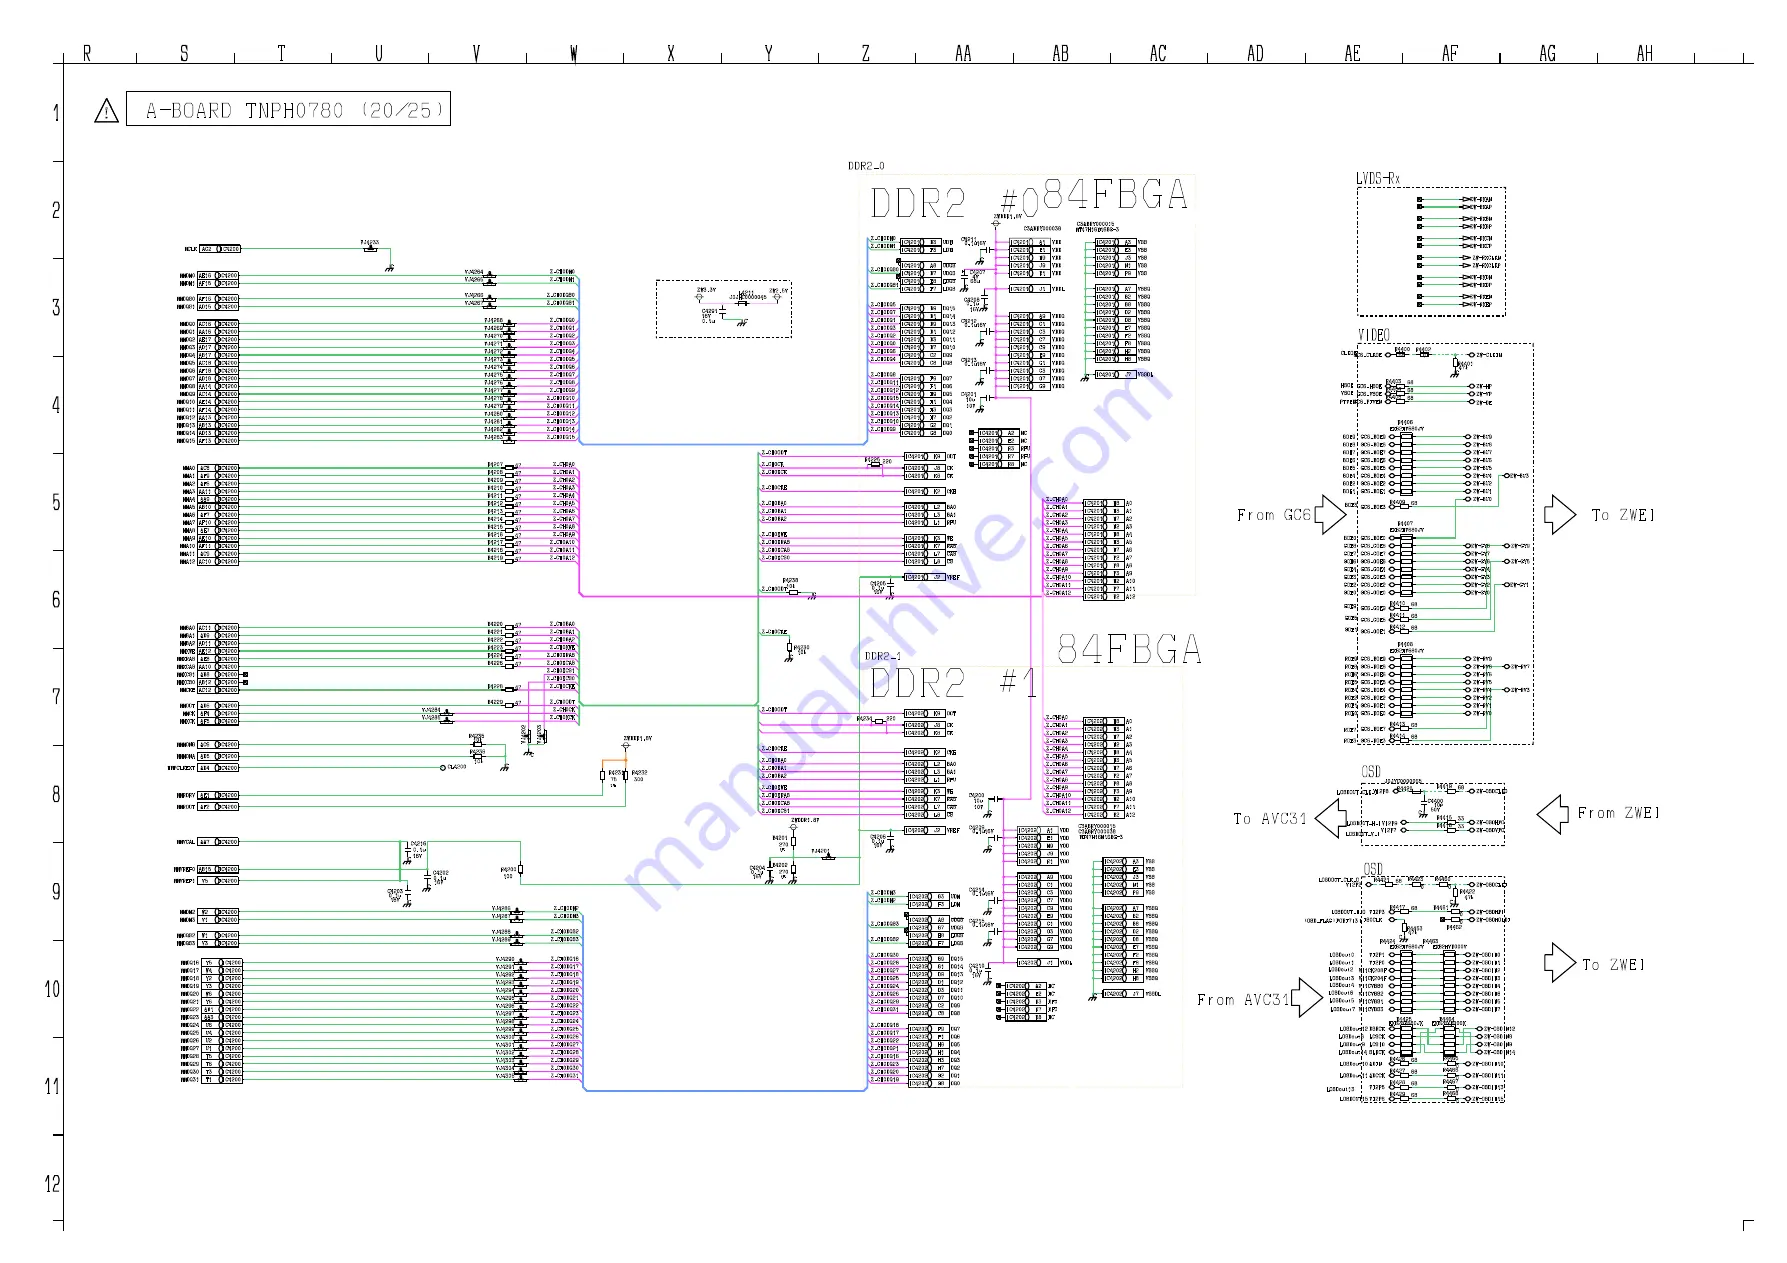Click the arrow beside the From ZWEI label
The image size is (1787, 1263).
click(1553, 814)
